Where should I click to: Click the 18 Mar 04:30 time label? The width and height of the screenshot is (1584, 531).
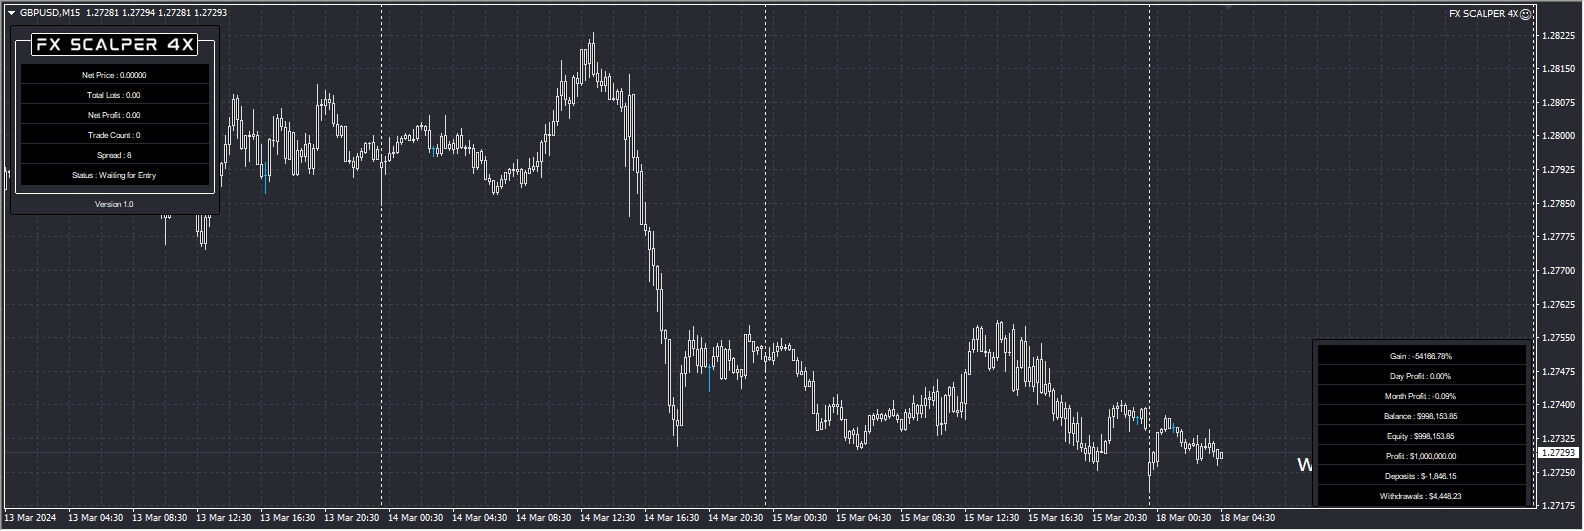tap(1248, 518)
